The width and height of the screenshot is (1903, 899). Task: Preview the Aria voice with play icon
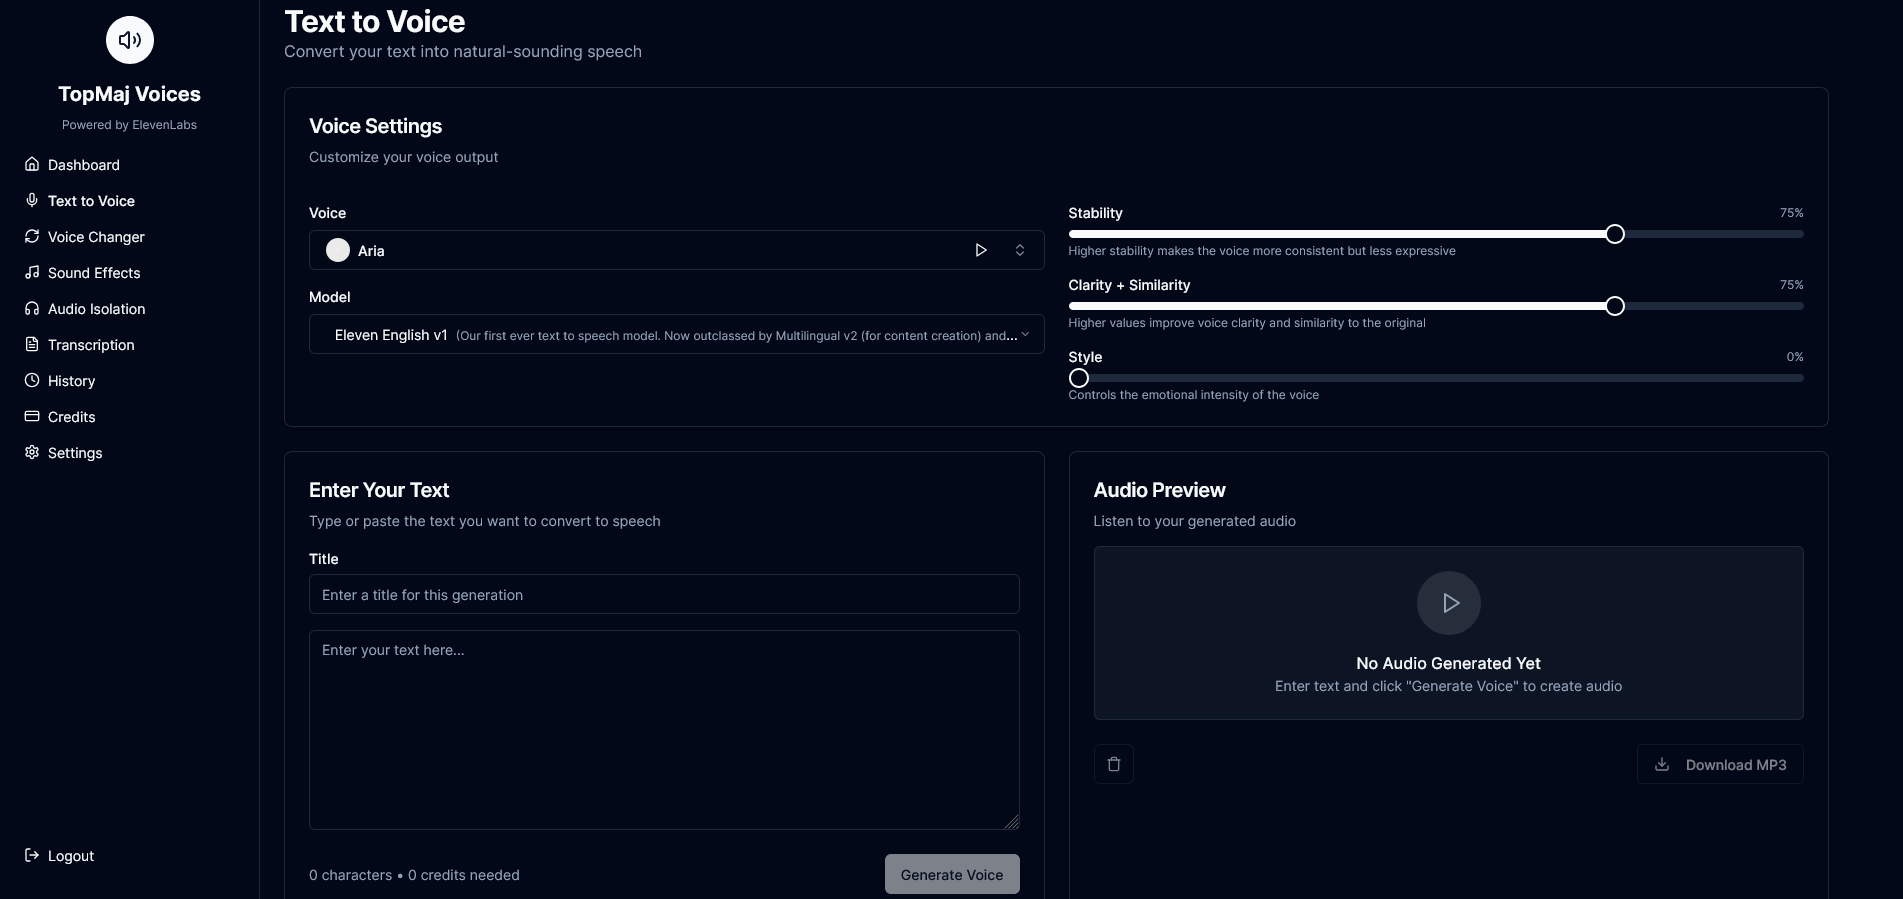[981, 250]
